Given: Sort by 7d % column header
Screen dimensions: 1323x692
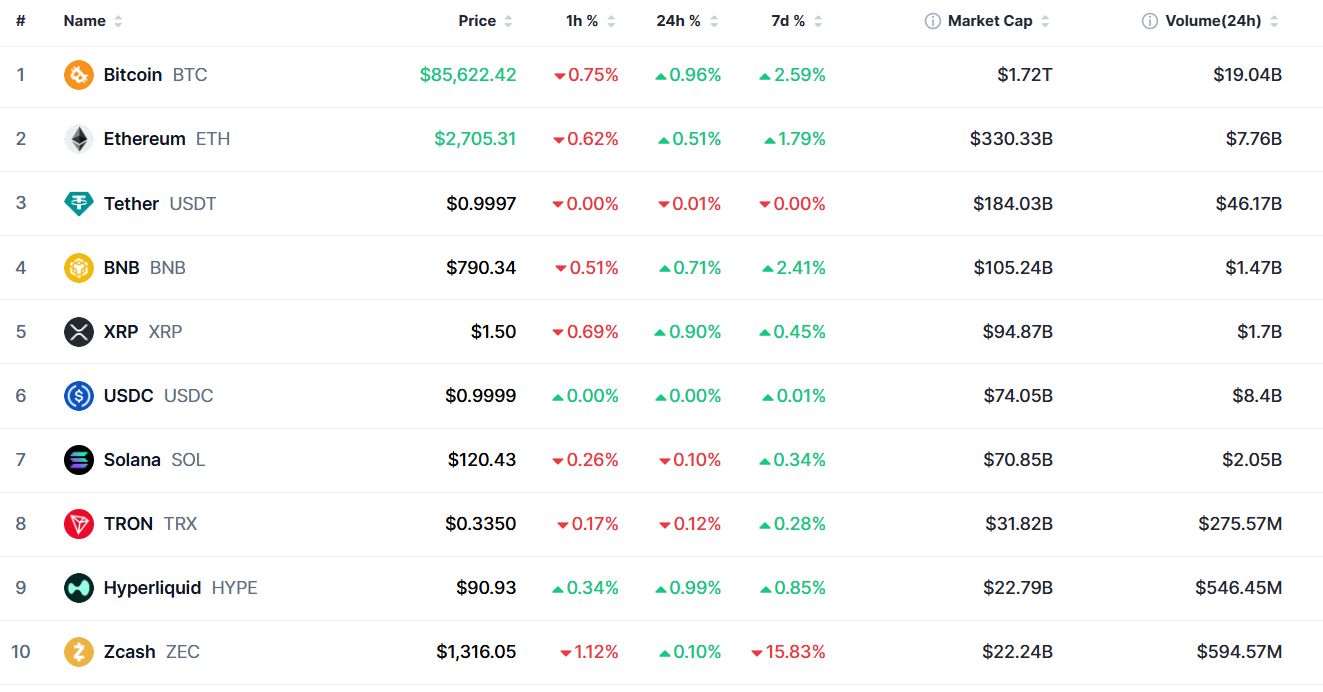Looking at the screenshot, I should (797, 21).
